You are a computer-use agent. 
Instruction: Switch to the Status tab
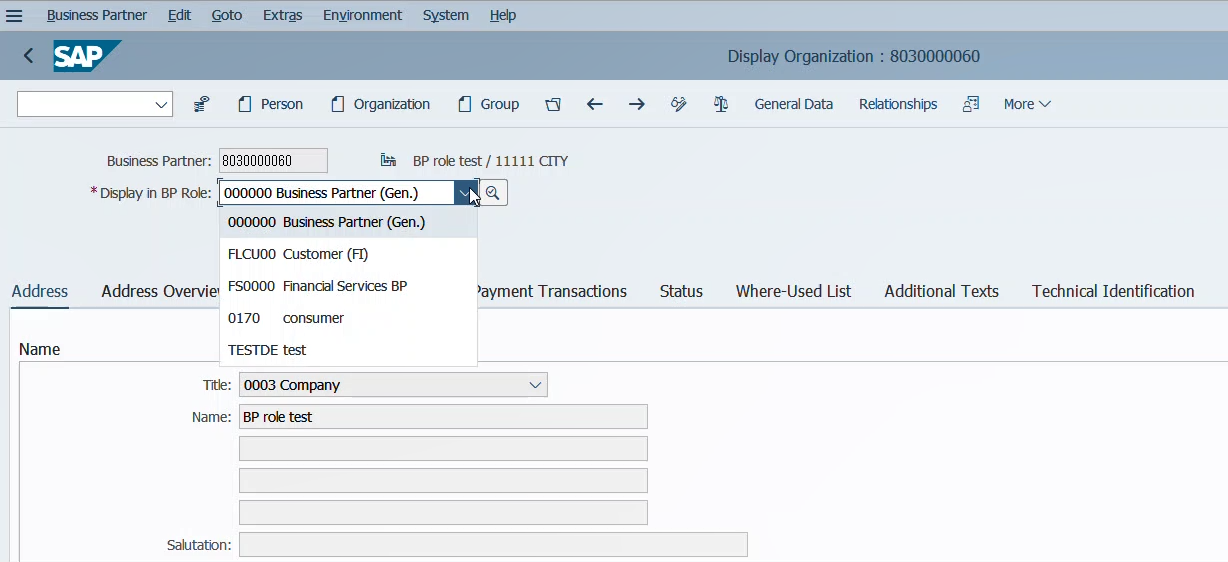click(681, 291)
